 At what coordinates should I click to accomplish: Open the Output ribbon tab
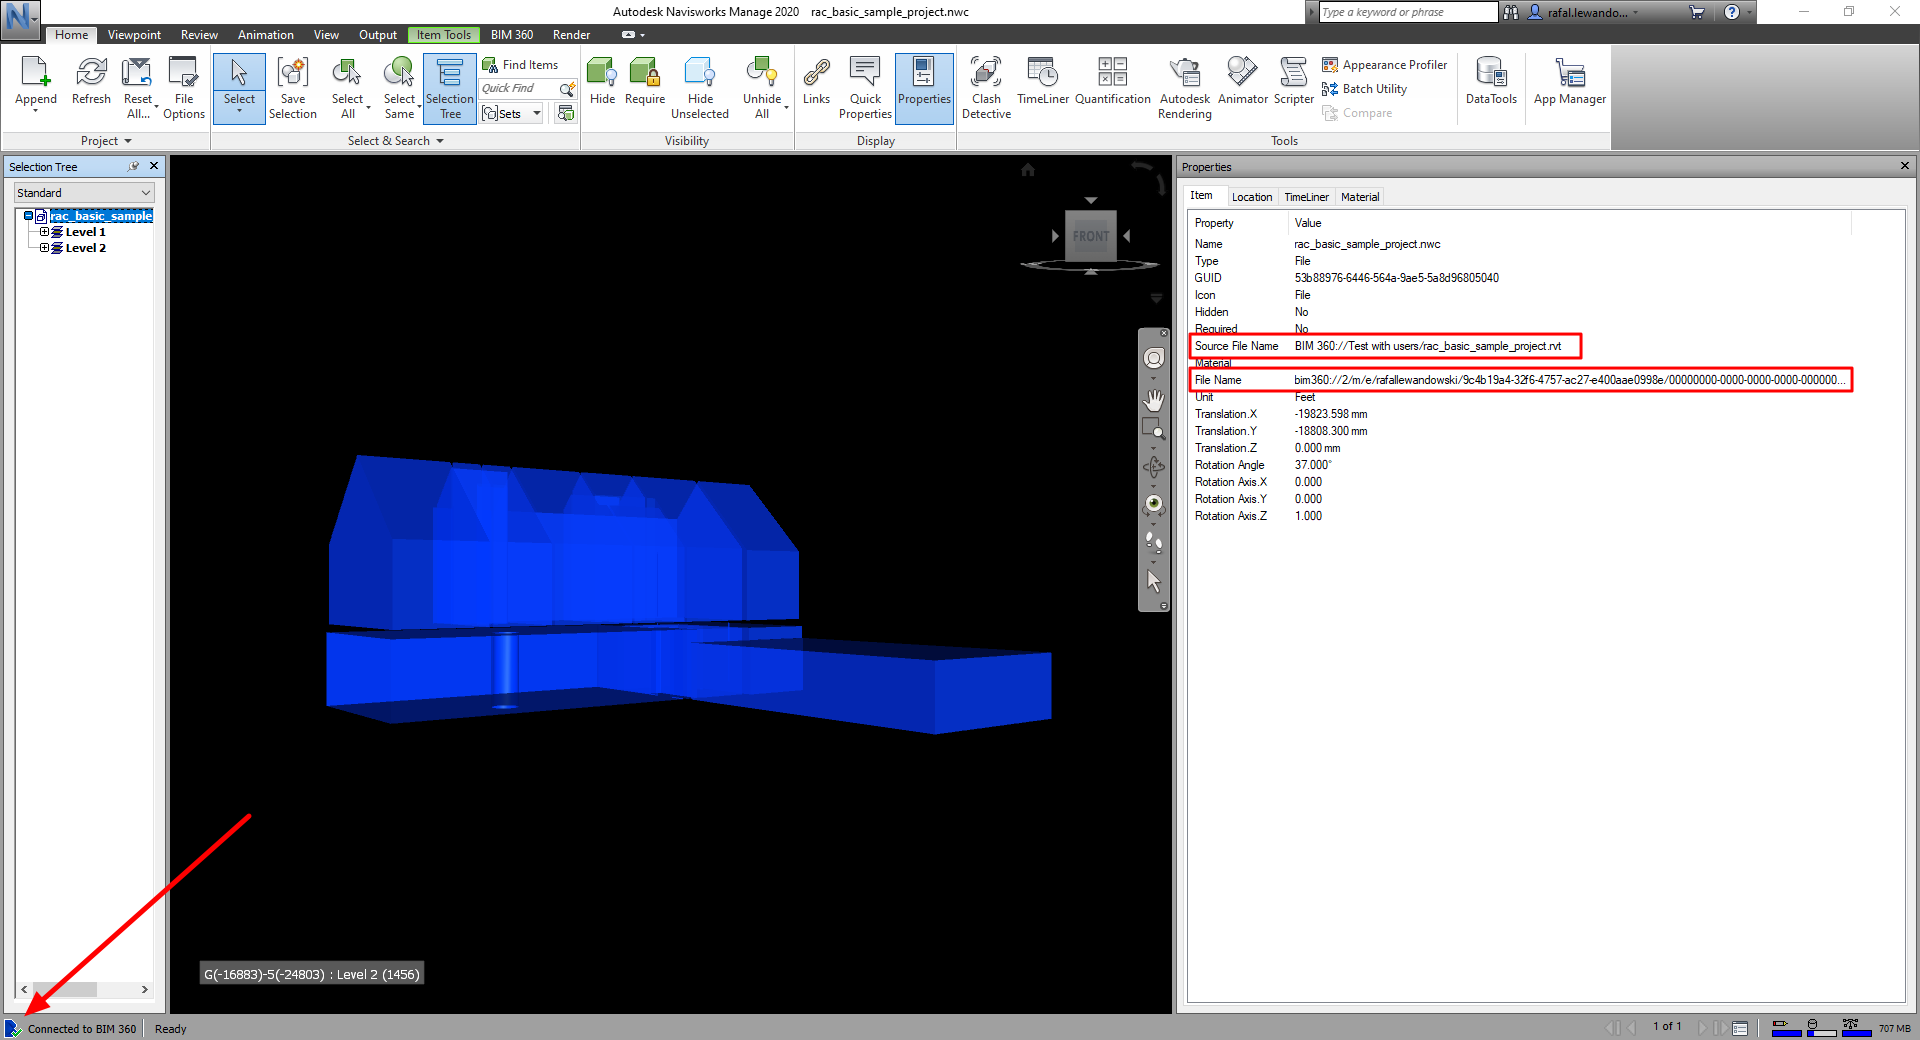(378, 35)
